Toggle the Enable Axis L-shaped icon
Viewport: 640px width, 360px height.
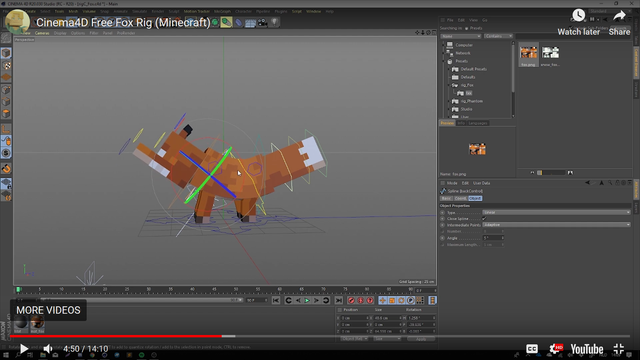pyautogui.click(x=6, y=129)
